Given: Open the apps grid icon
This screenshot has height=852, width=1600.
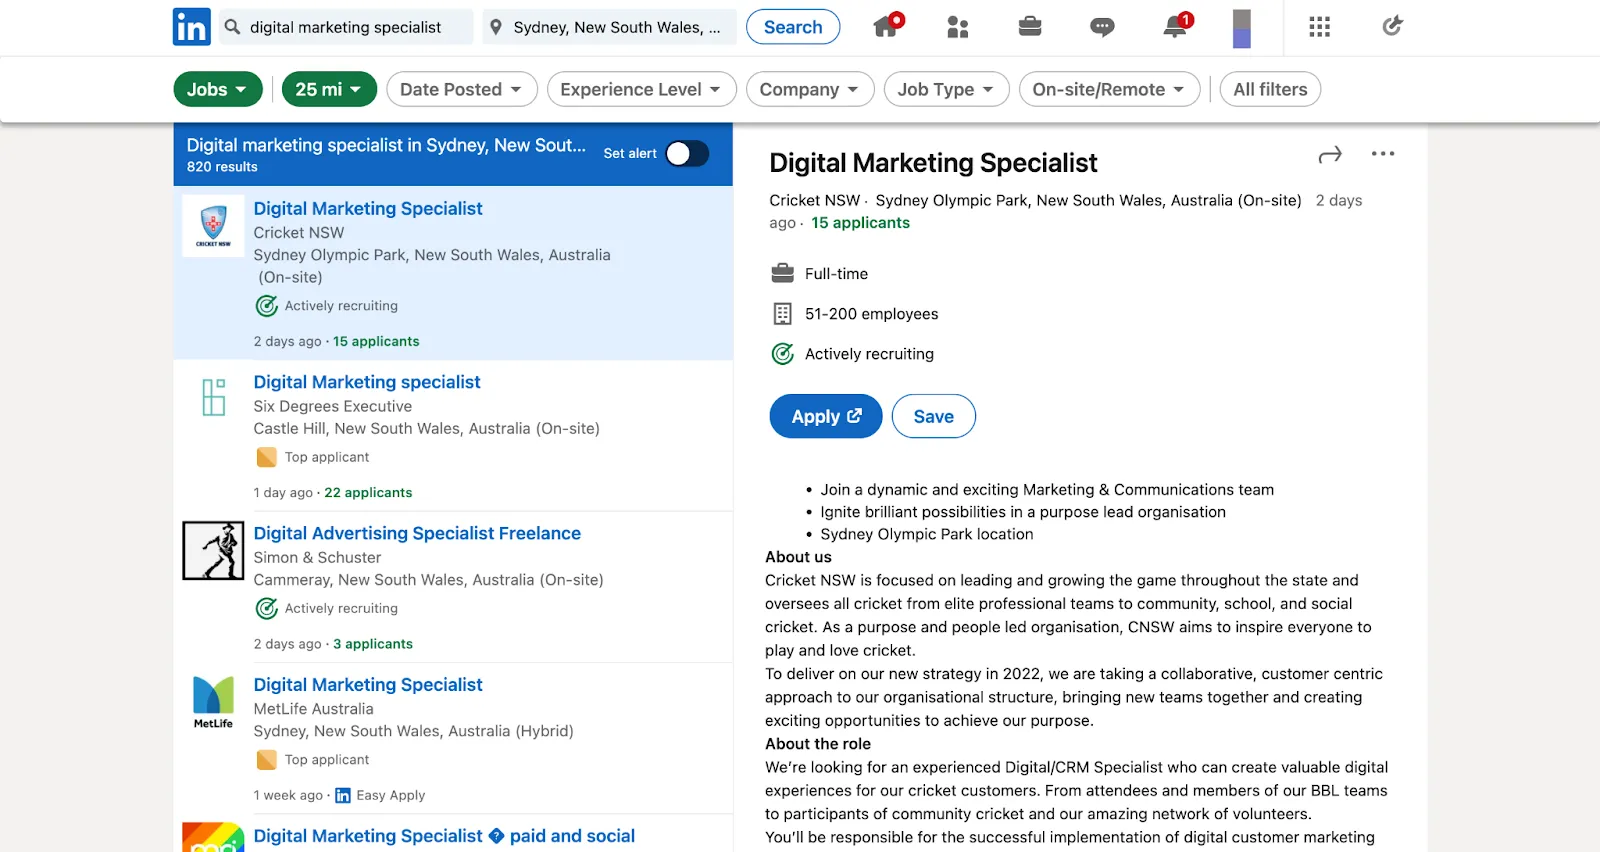Looking at the screenshot, I should tap(1319, 27).
